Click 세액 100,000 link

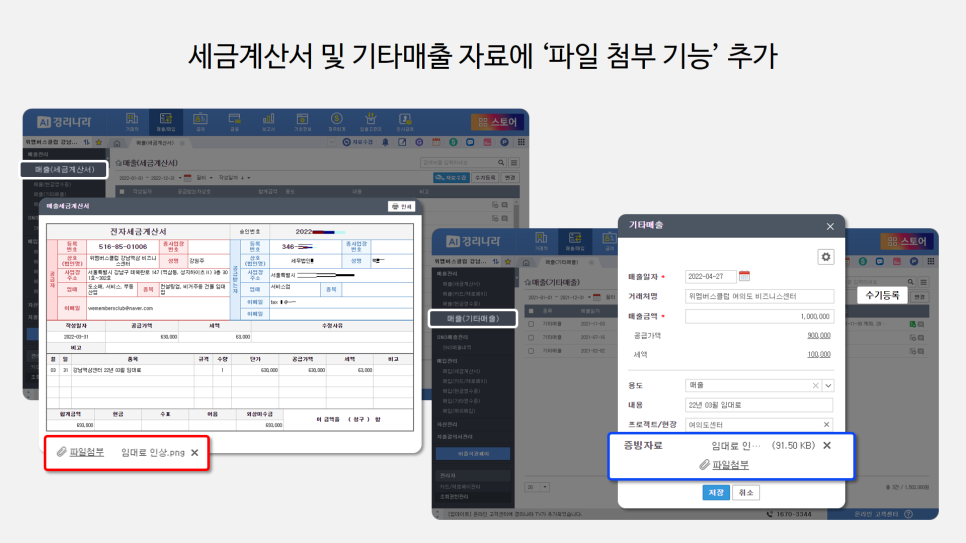819,354
